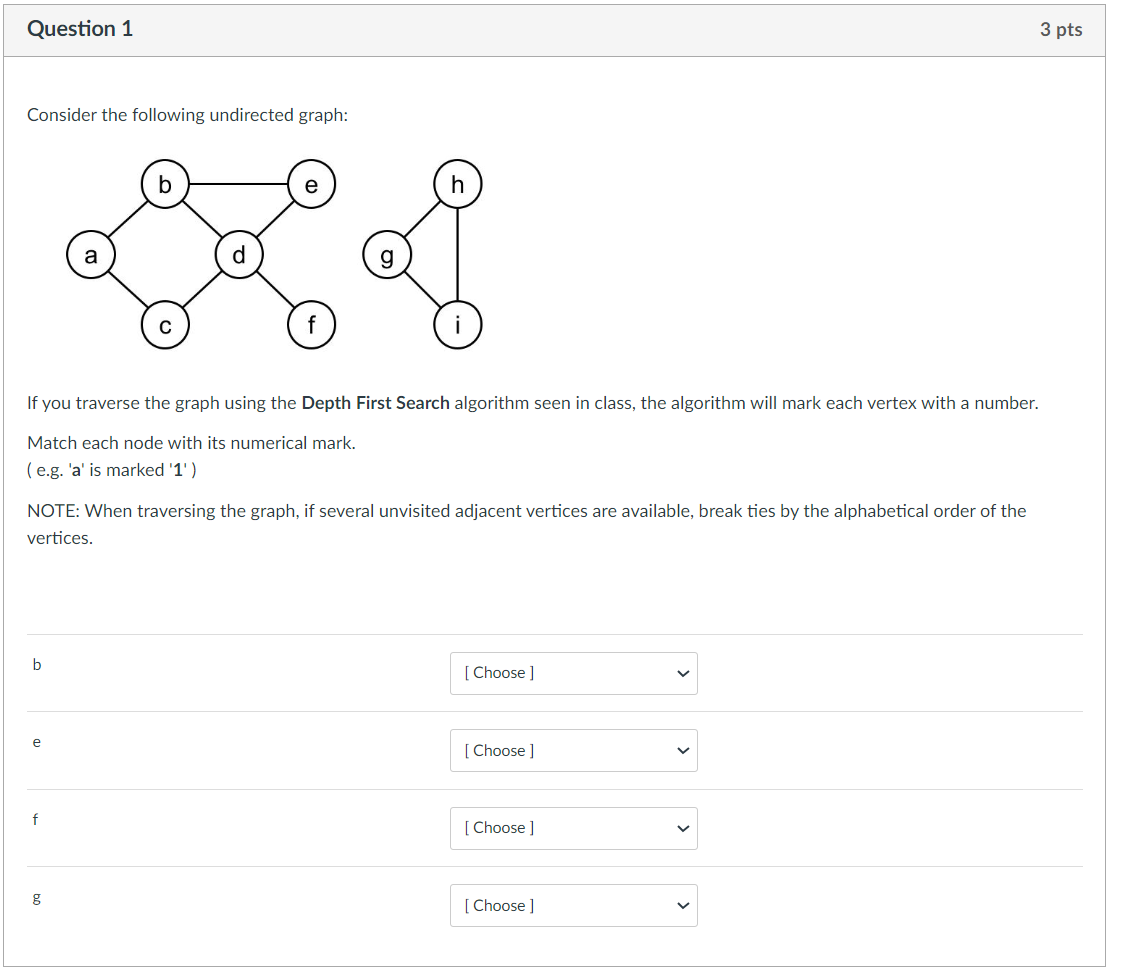Open the Choose dropdown for row f
The image size is (1122, 972).
573,828
